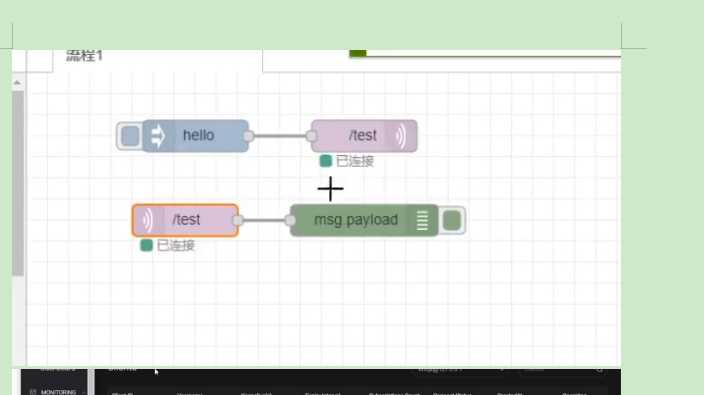The image size is (704, 395).
Task: Select the /test MQTT out node
Action: click(x=364, y=136)
